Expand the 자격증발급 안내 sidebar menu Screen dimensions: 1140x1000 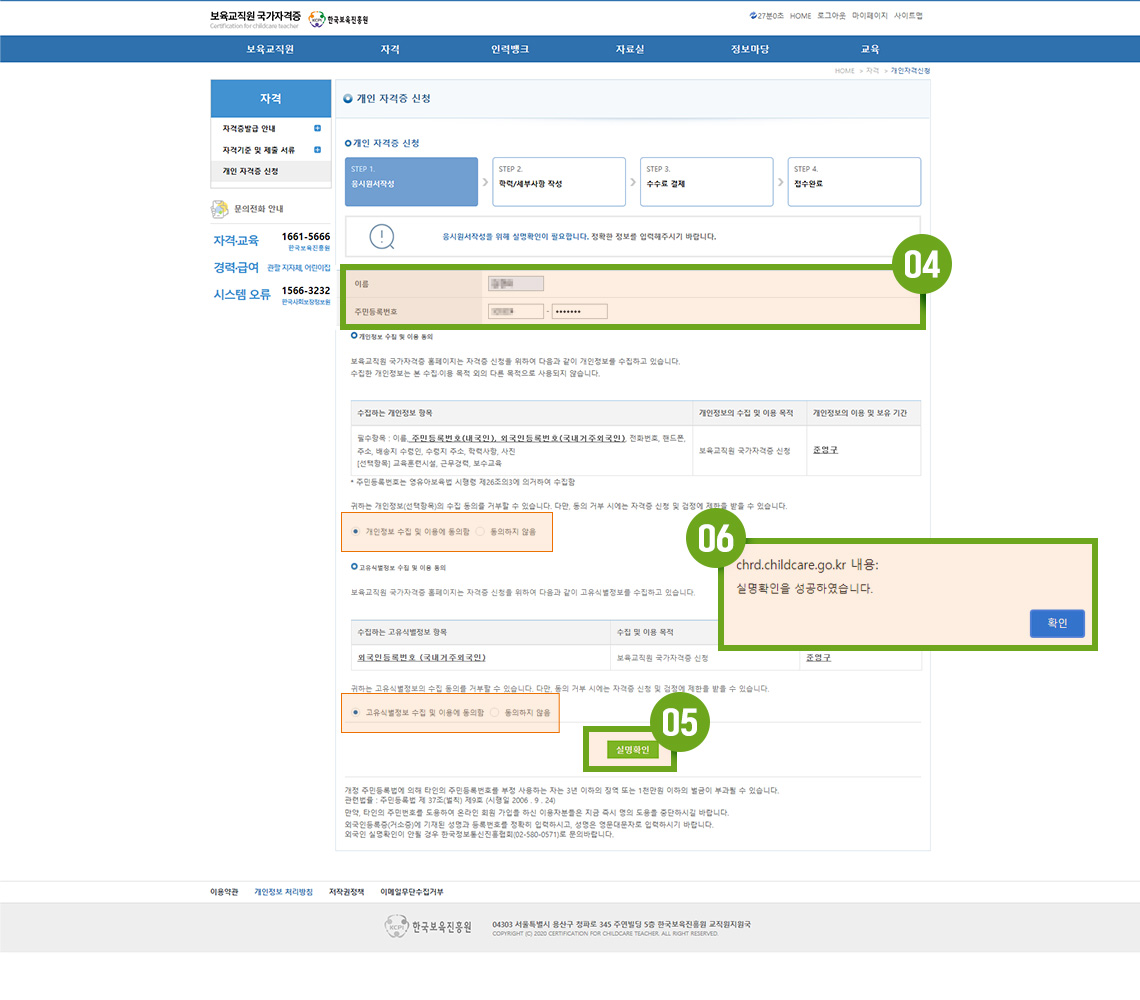tap(317, 129)
